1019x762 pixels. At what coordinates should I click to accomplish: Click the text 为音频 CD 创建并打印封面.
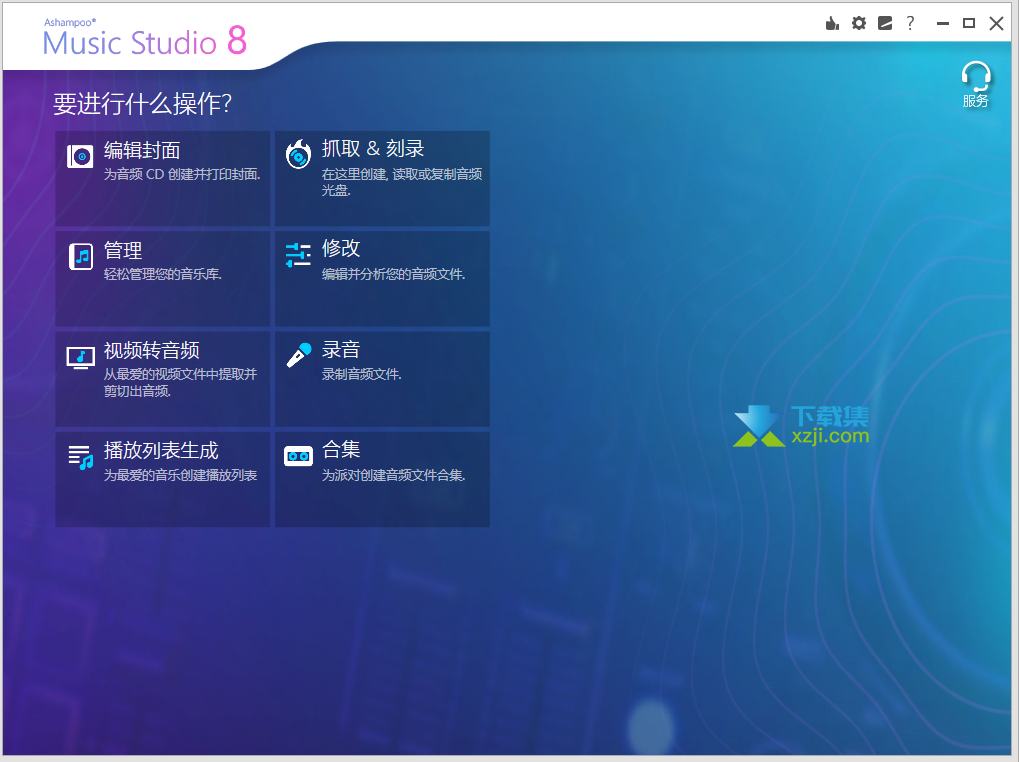point(182,174)
